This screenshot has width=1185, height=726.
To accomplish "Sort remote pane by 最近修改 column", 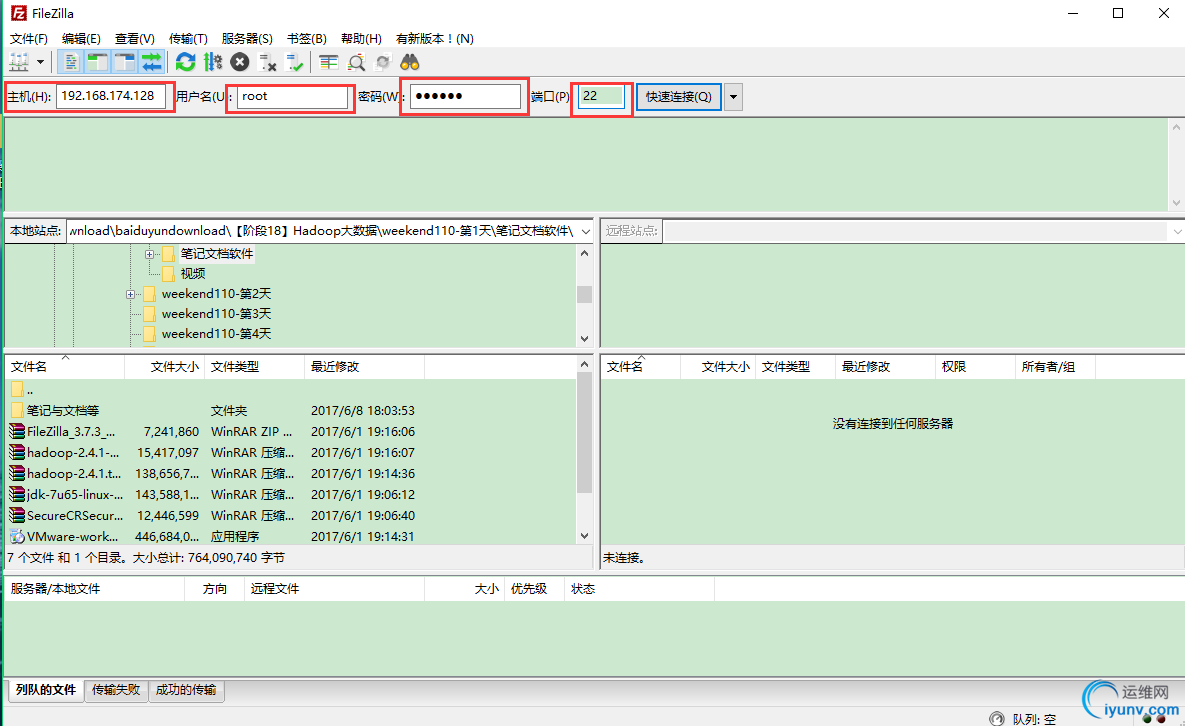I will pyautogui.click(x=885, y=366).
